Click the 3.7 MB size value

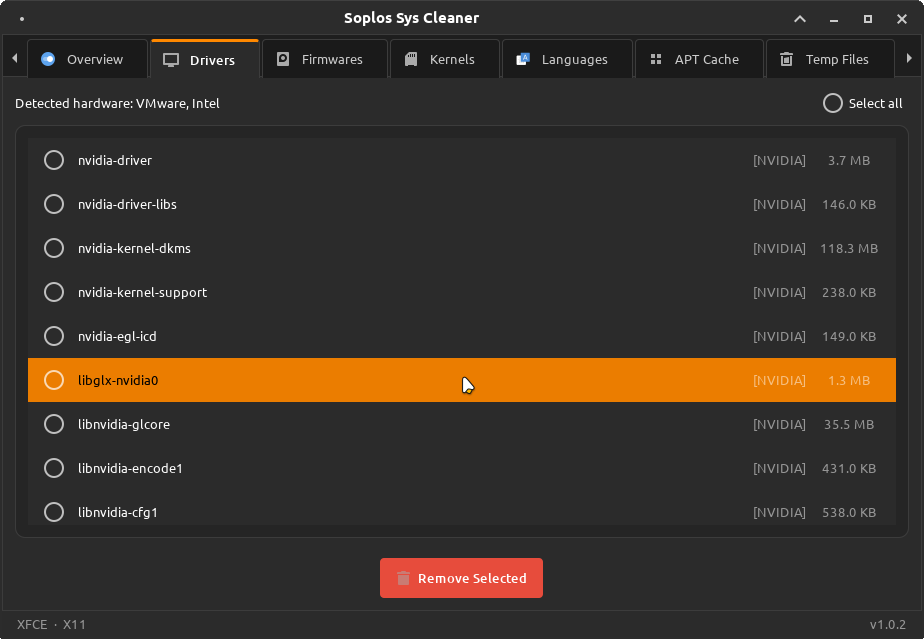click(849, 160)
